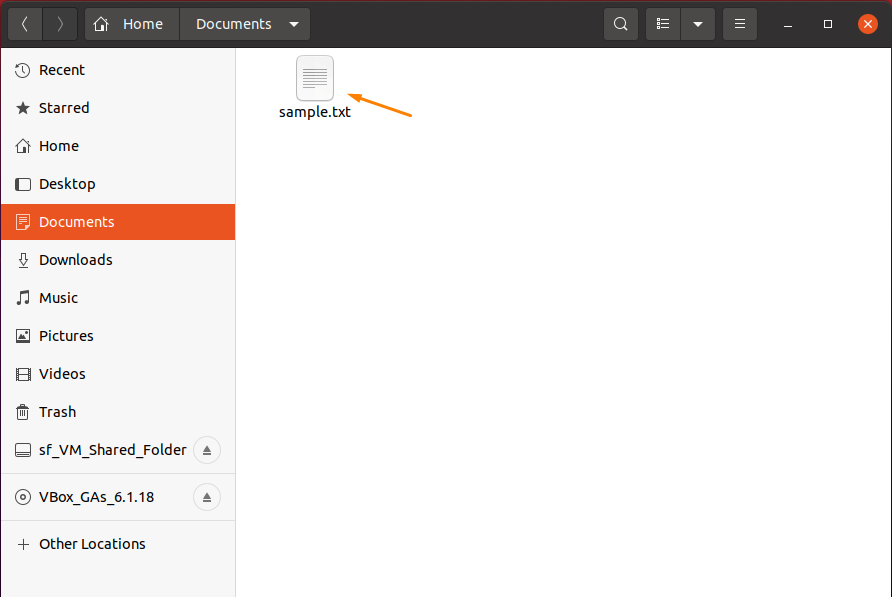Click the optical disc icon beside VBox_GAs
Viewport: 892px width, 597px height.
tap(23, 497)
